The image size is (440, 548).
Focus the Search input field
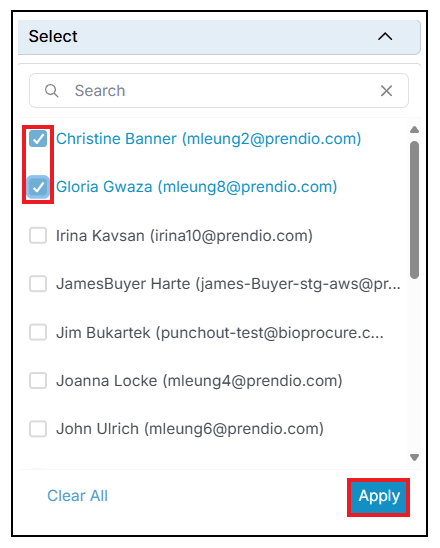point(219,91)
